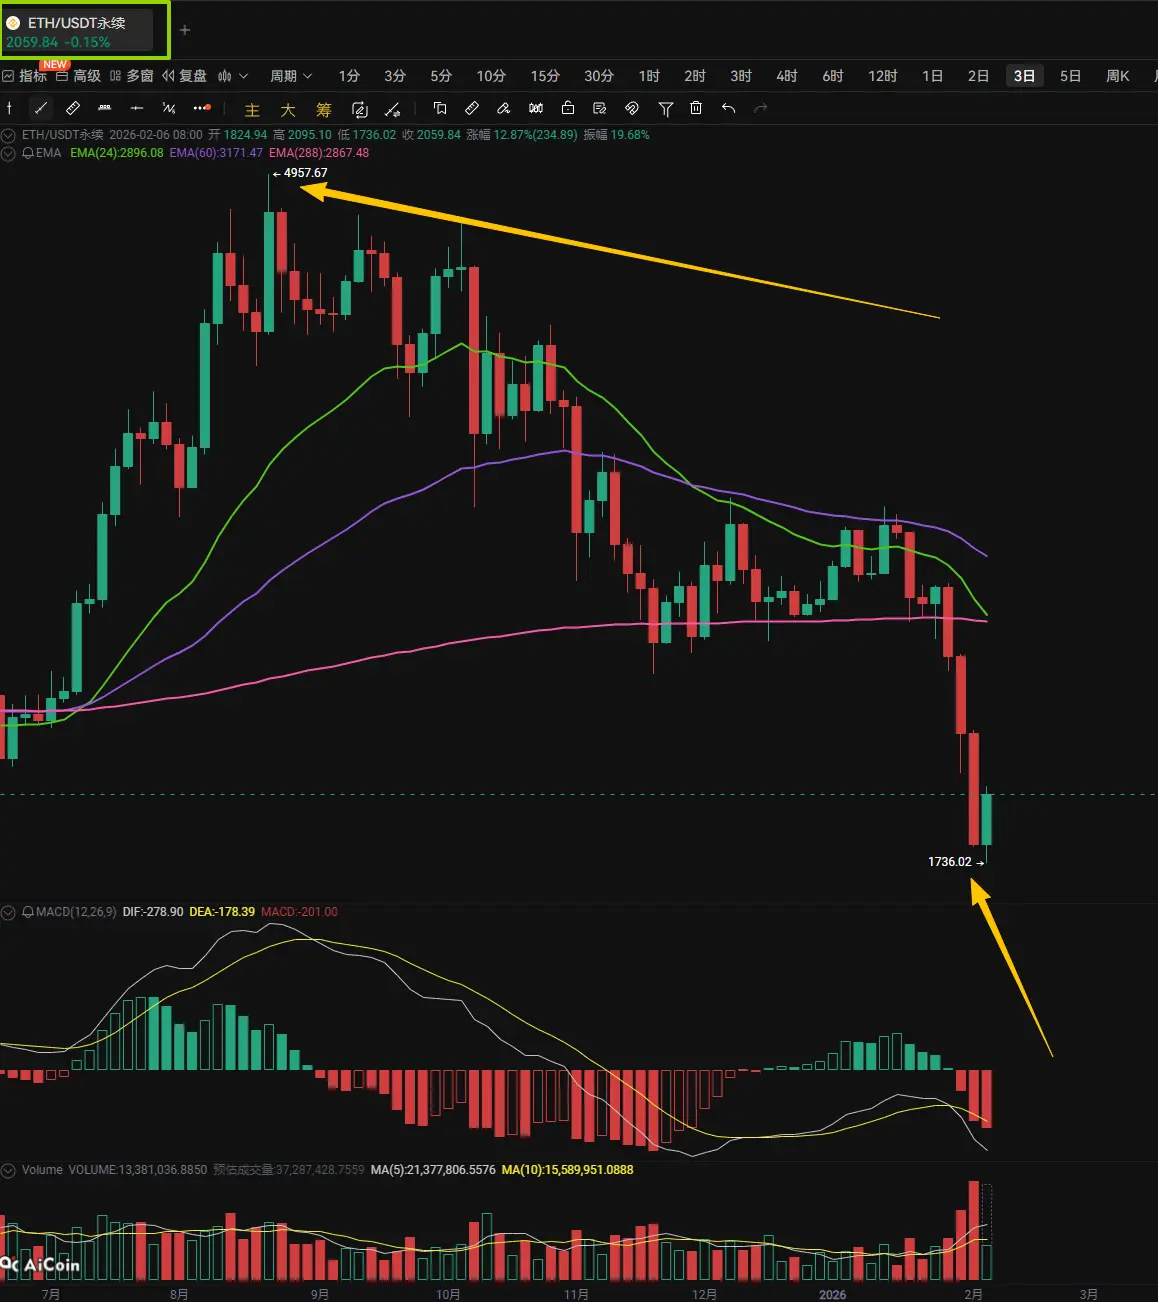Expand the 周期 period dropdown
Image resolution: width=1158 pixels, height=1302 pixels.
(291, 76)
